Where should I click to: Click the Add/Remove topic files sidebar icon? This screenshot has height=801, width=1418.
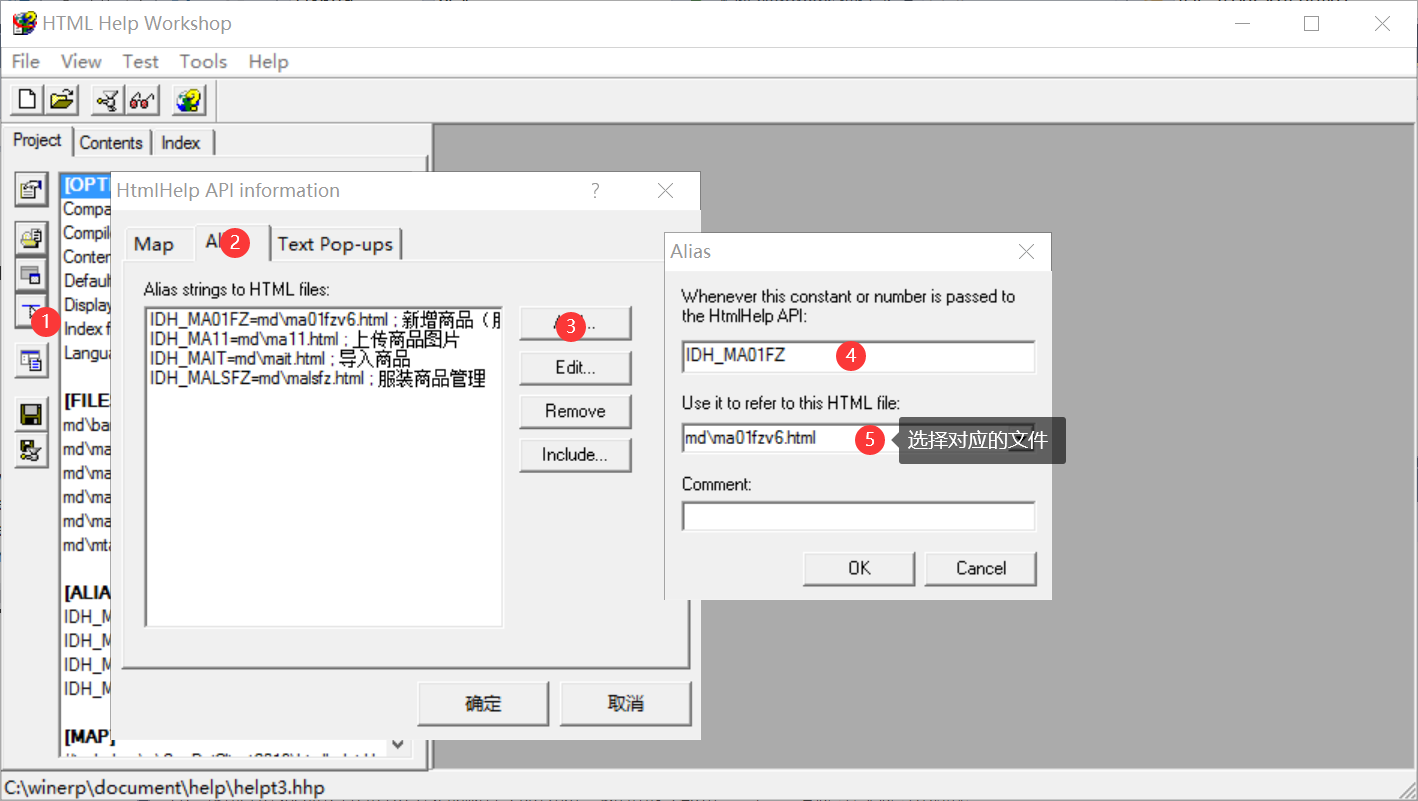point(32,238)
